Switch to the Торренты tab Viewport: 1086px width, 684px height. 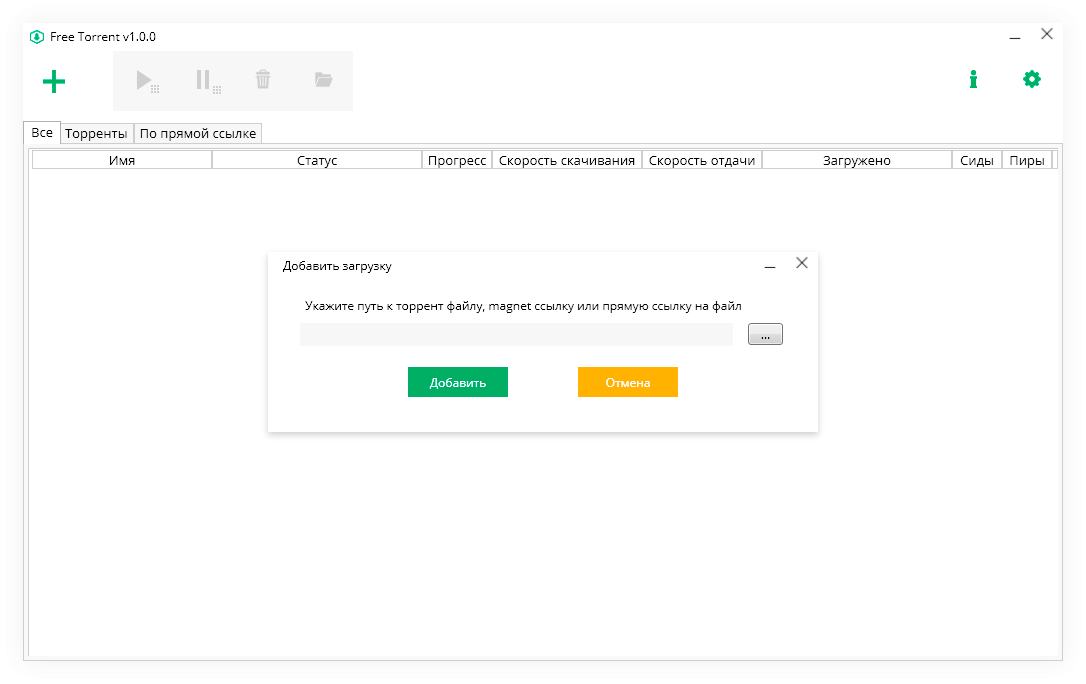tap(96, 134)
